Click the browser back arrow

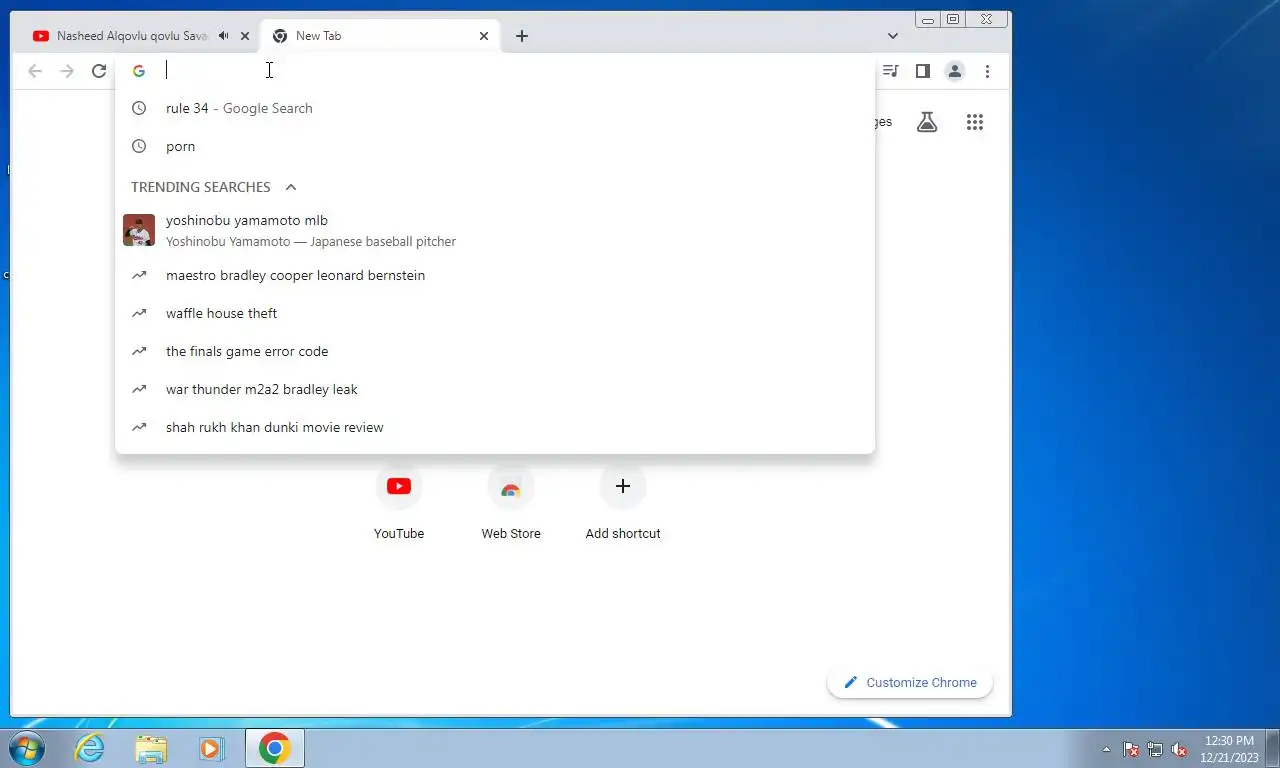(35, 71)
